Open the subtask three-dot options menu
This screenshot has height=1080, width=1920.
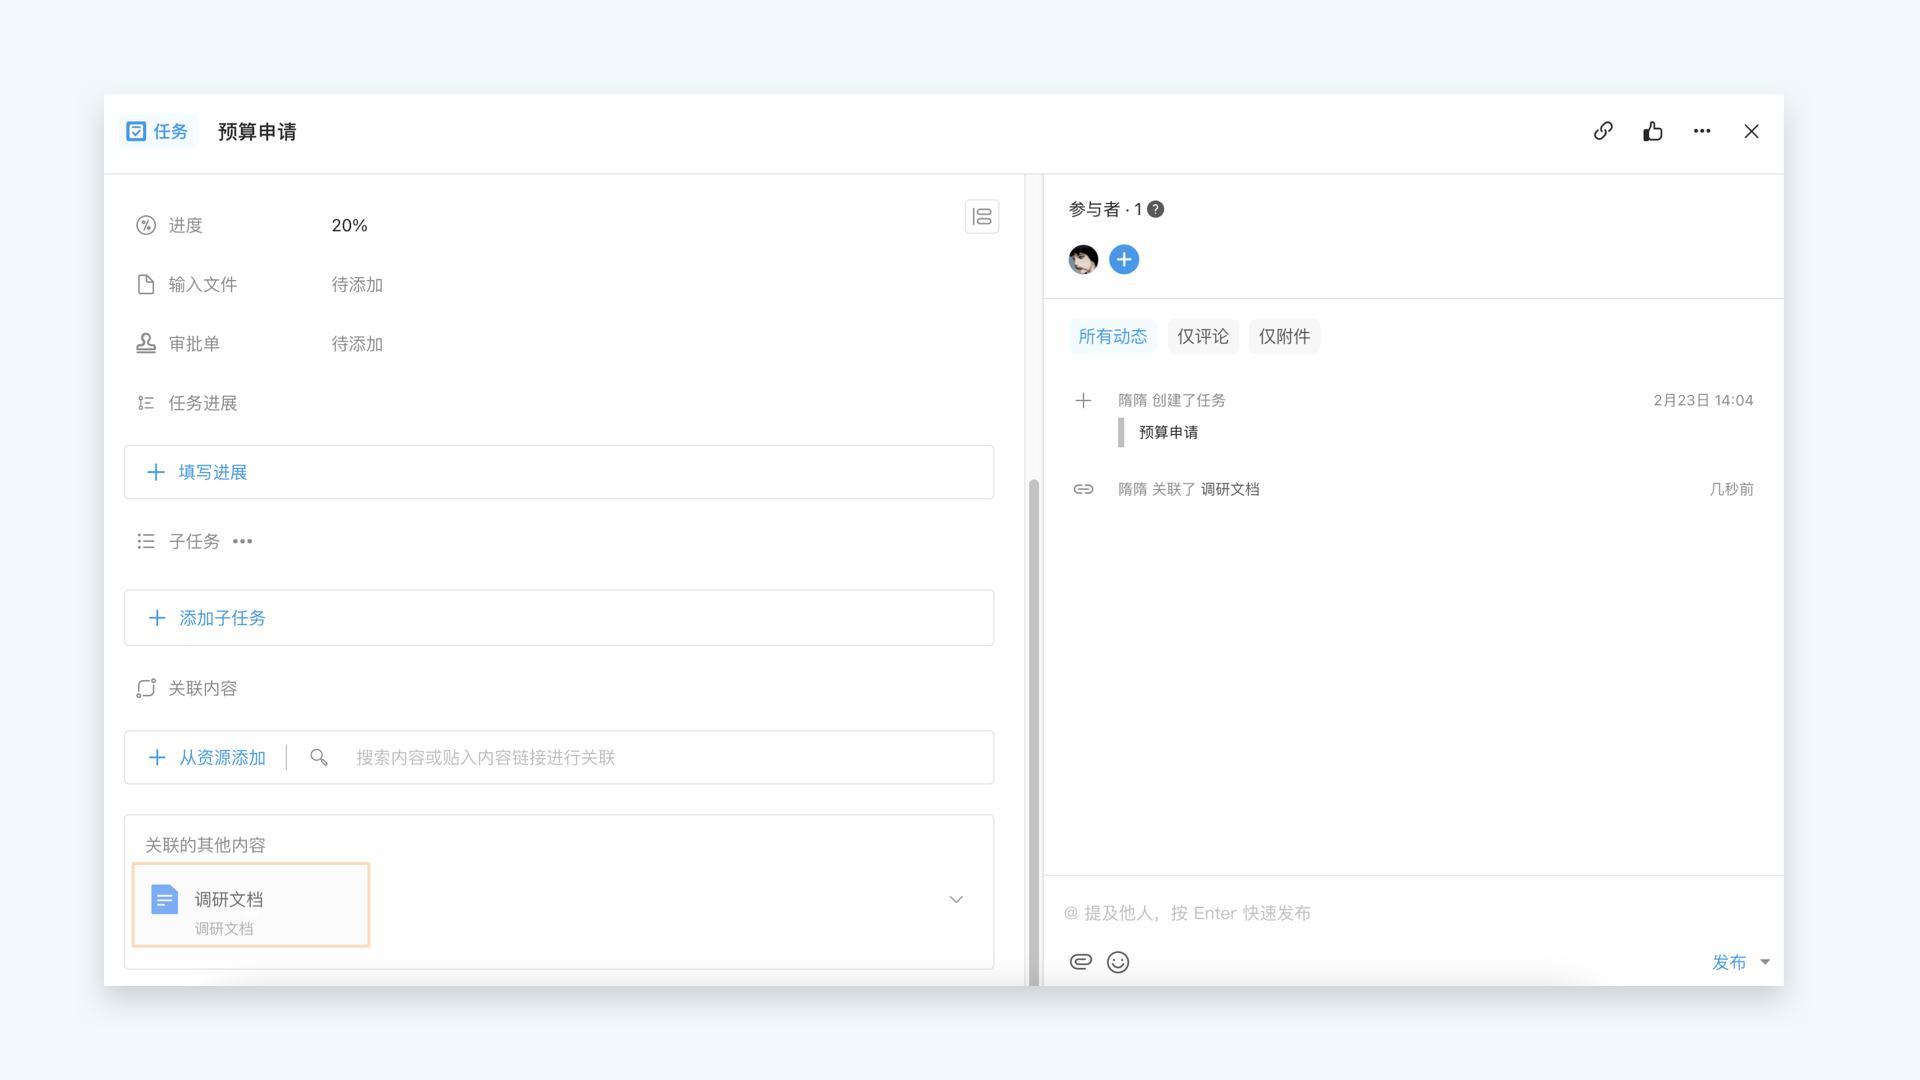(x=242, y=541)
